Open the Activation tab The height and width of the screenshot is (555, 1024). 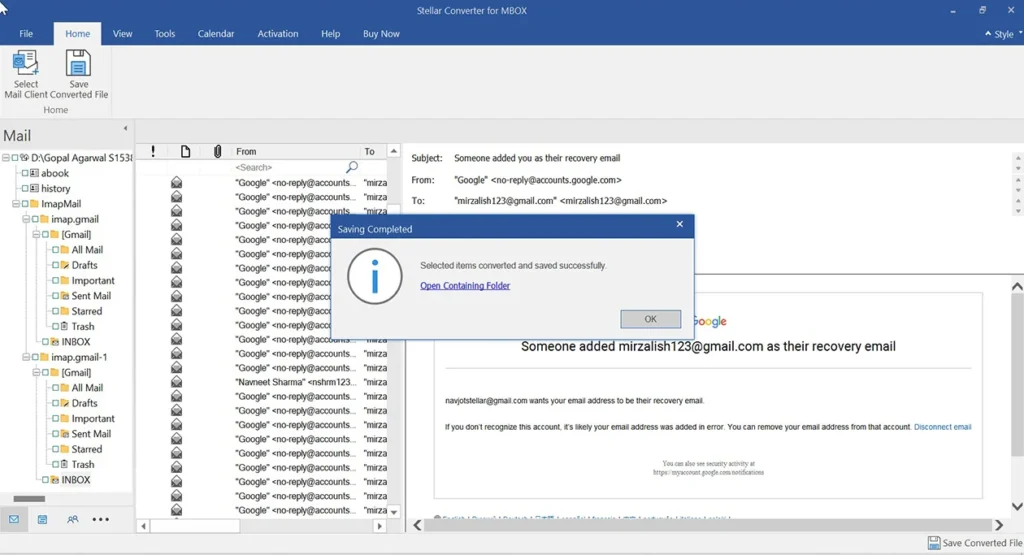coord(278,34)
